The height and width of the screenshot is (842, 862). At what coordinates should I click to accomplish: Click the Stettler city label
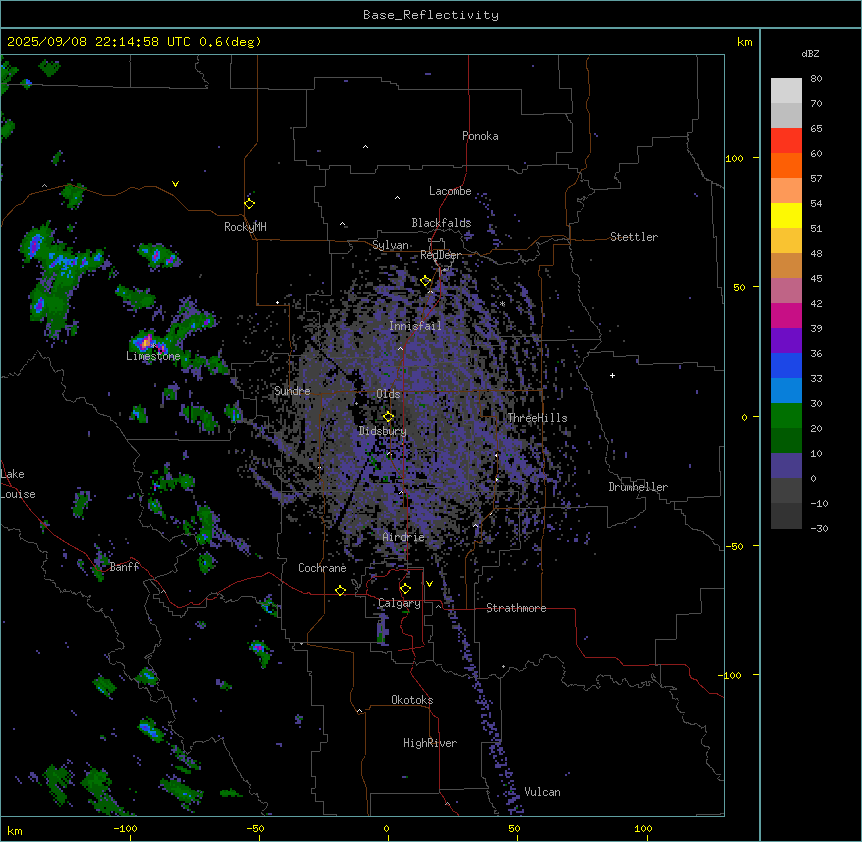click(634, 237)
